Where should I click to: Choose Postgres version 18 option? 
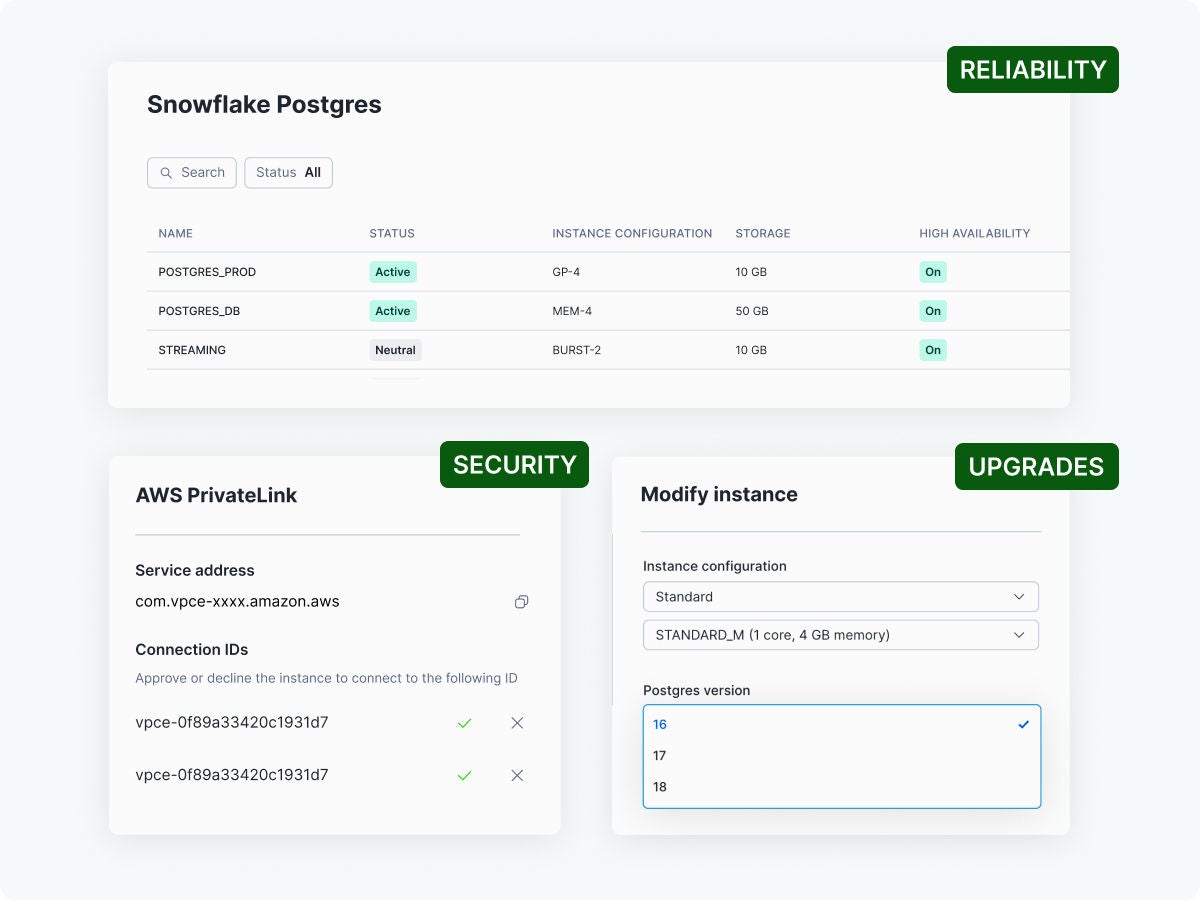[660, 787]
